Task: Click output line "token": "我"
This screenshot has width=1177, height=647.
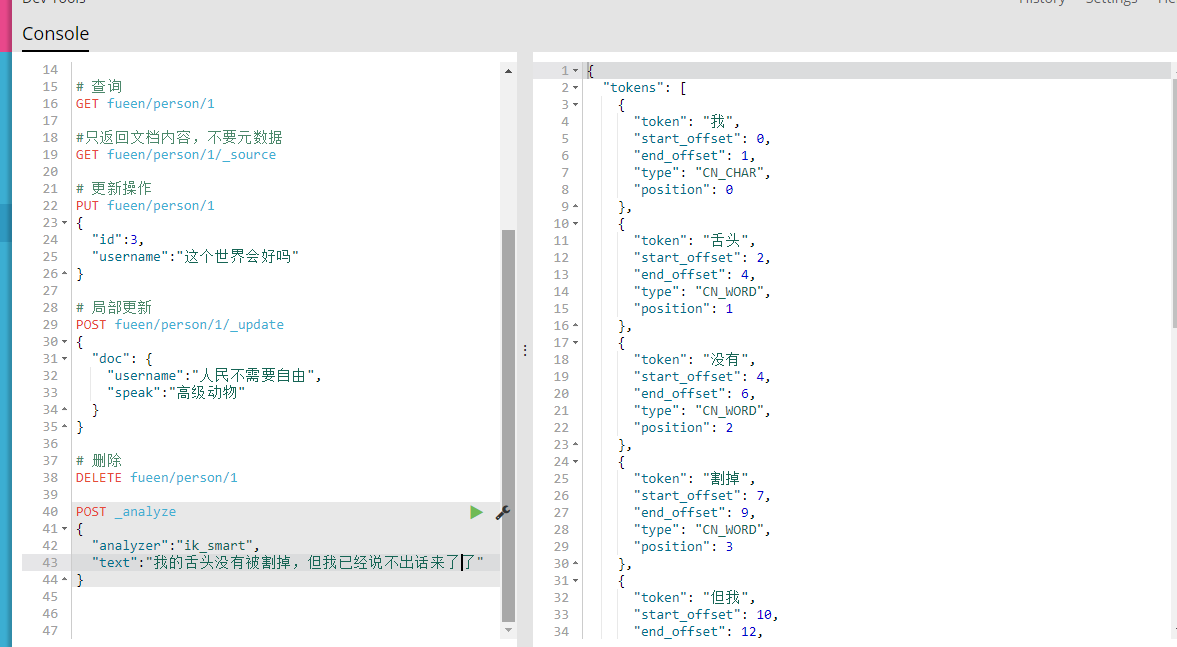Action: point(686,122)
